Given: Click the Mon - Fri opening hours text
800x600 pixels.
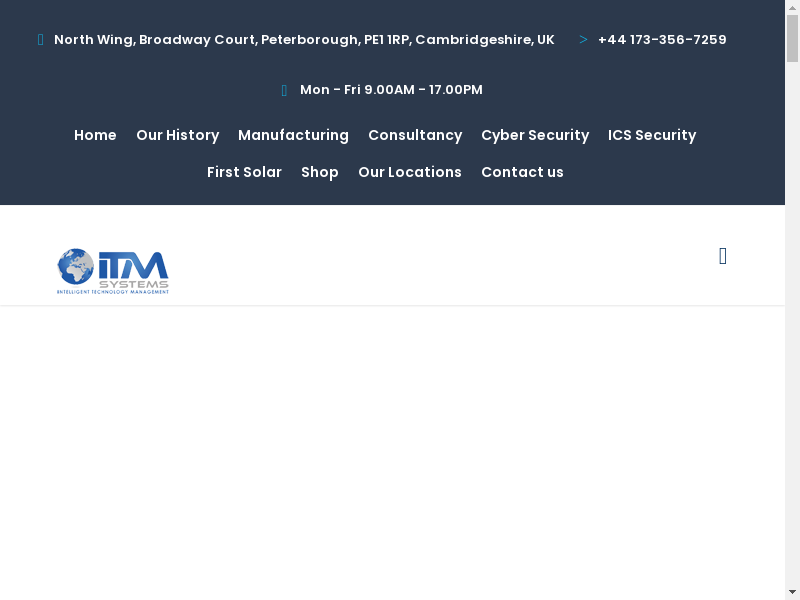Looking at the screenshot, I should (x=391, y=90).
